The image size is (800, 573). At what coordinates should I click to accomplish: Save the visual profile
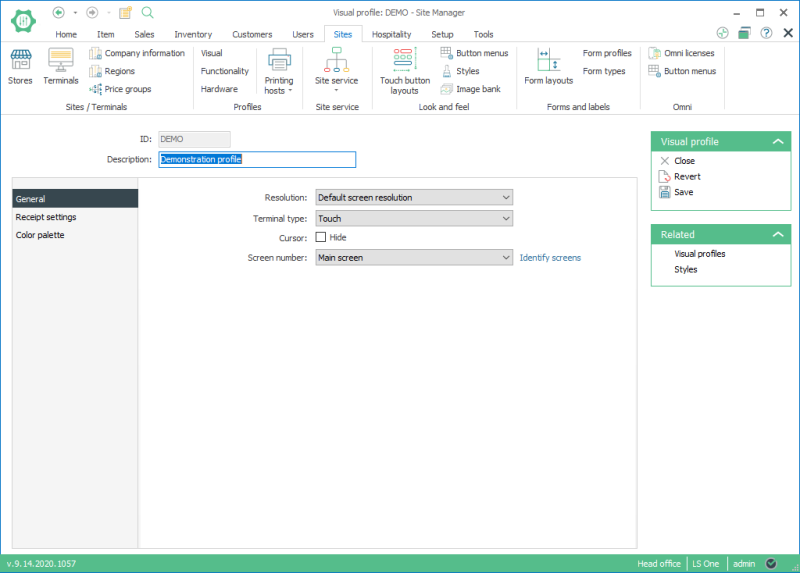[x=677, y=192]
